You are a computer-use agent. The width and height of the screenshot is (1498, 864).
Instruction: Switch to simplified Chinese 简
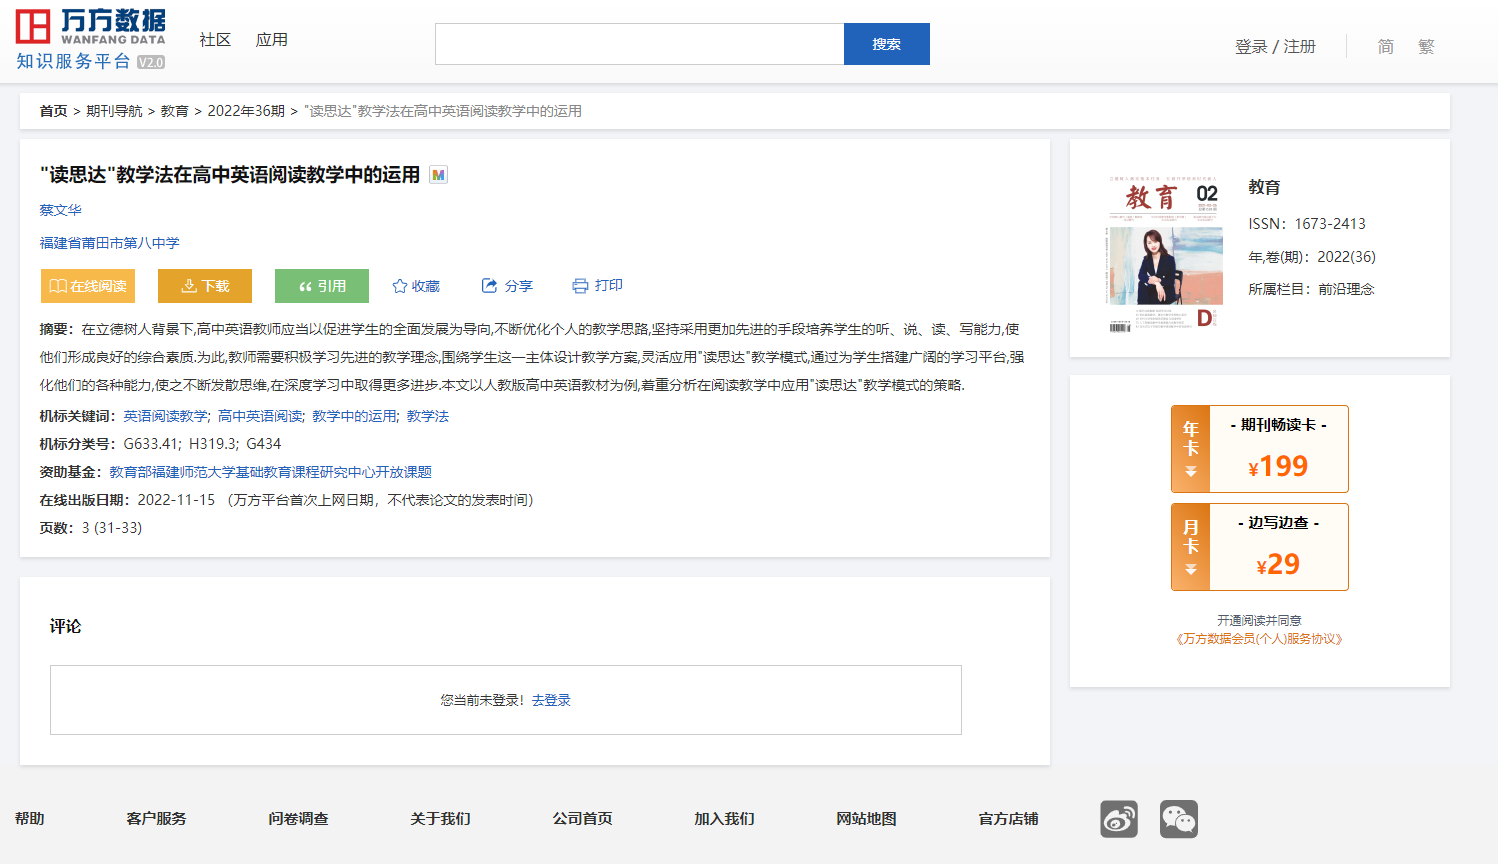[x=1385, y=47]
